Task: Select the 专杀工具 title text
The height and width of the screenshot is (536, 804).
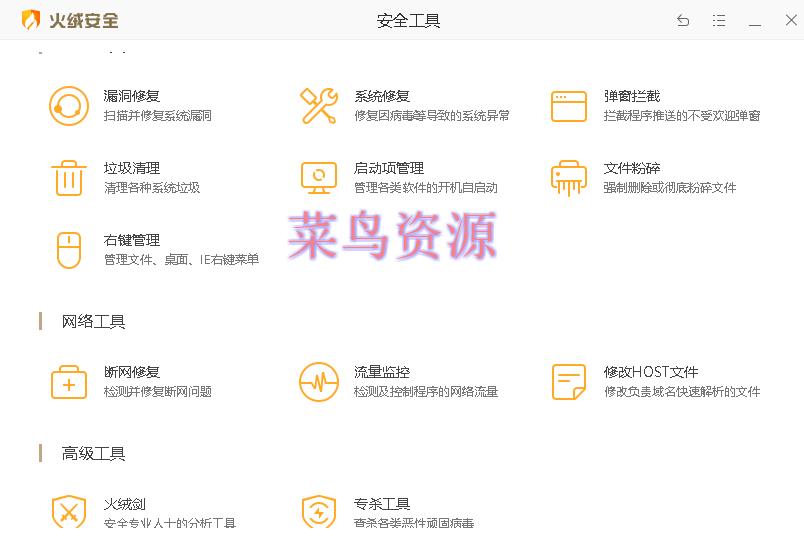Action: click(x=382, y=504)
